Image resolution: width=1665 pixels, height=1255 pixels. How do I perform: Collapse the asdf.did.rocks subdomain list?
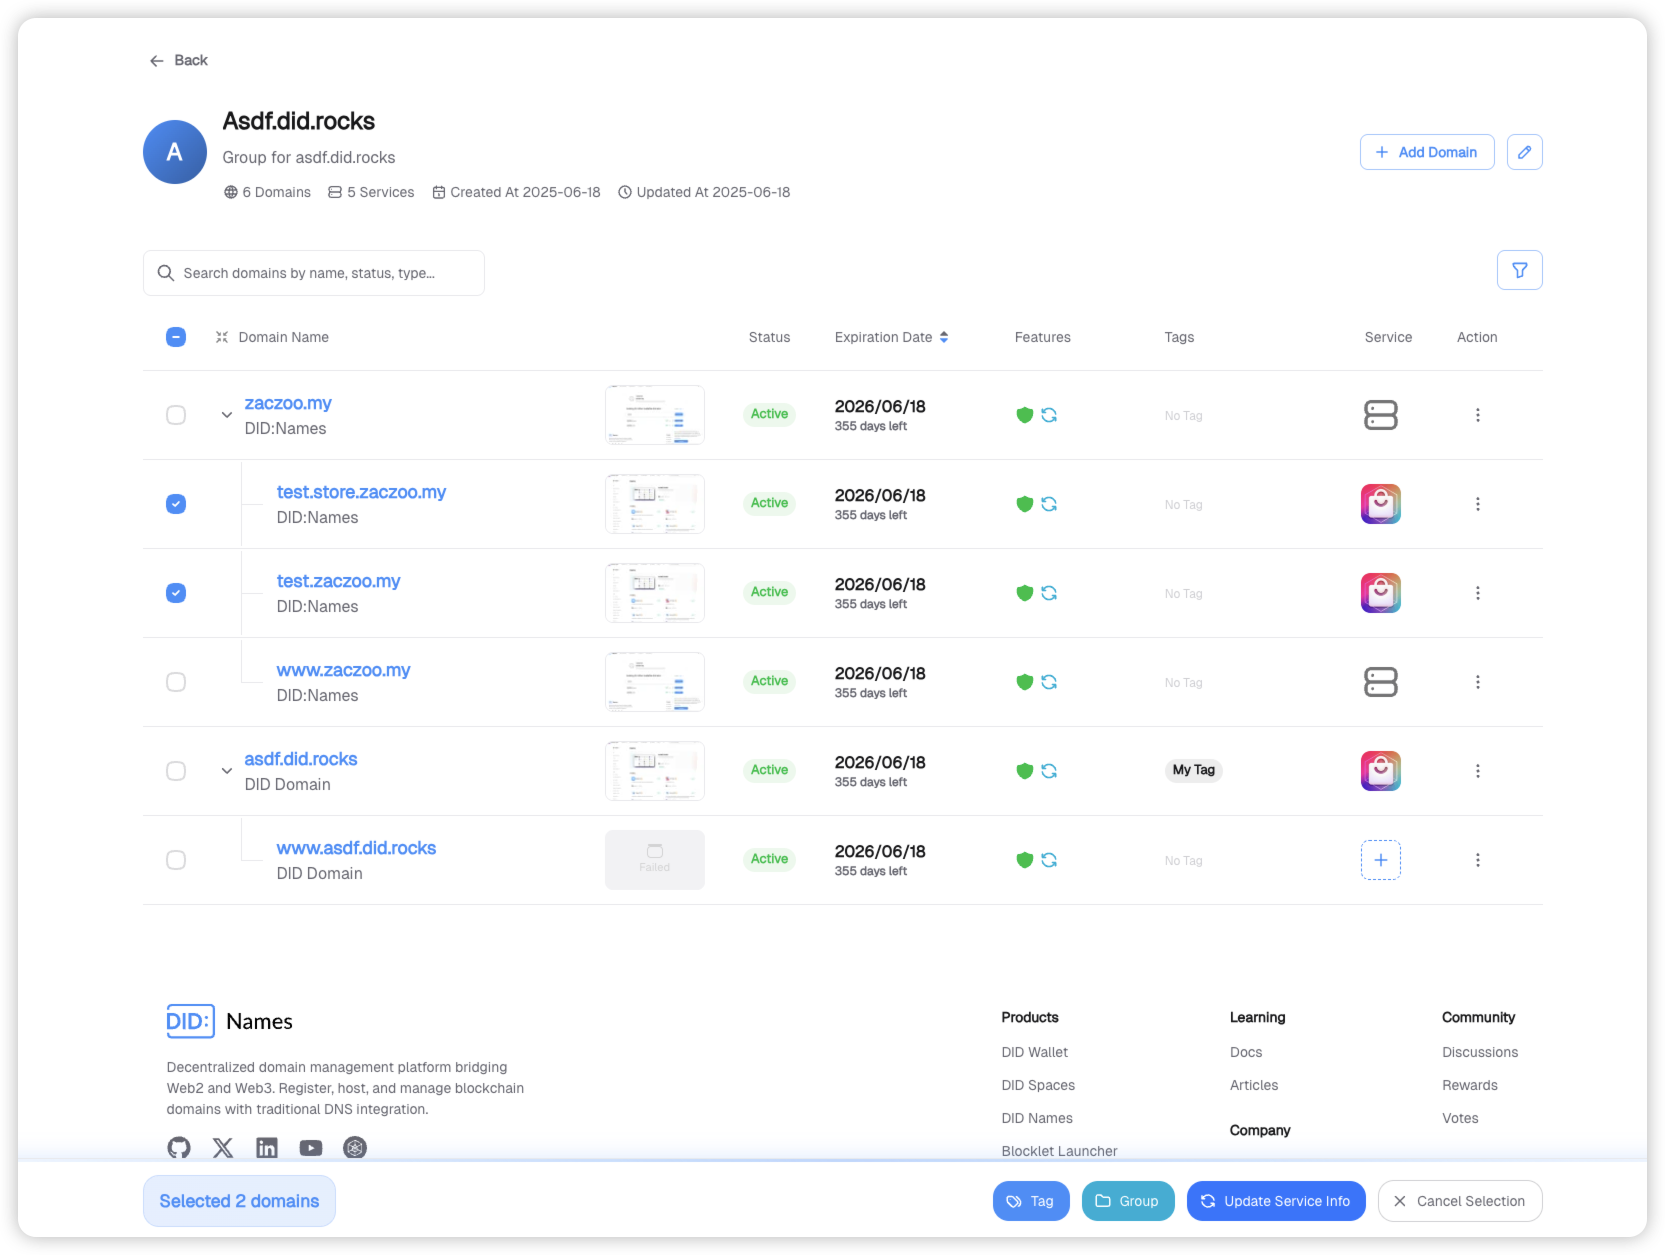(227, 771)
